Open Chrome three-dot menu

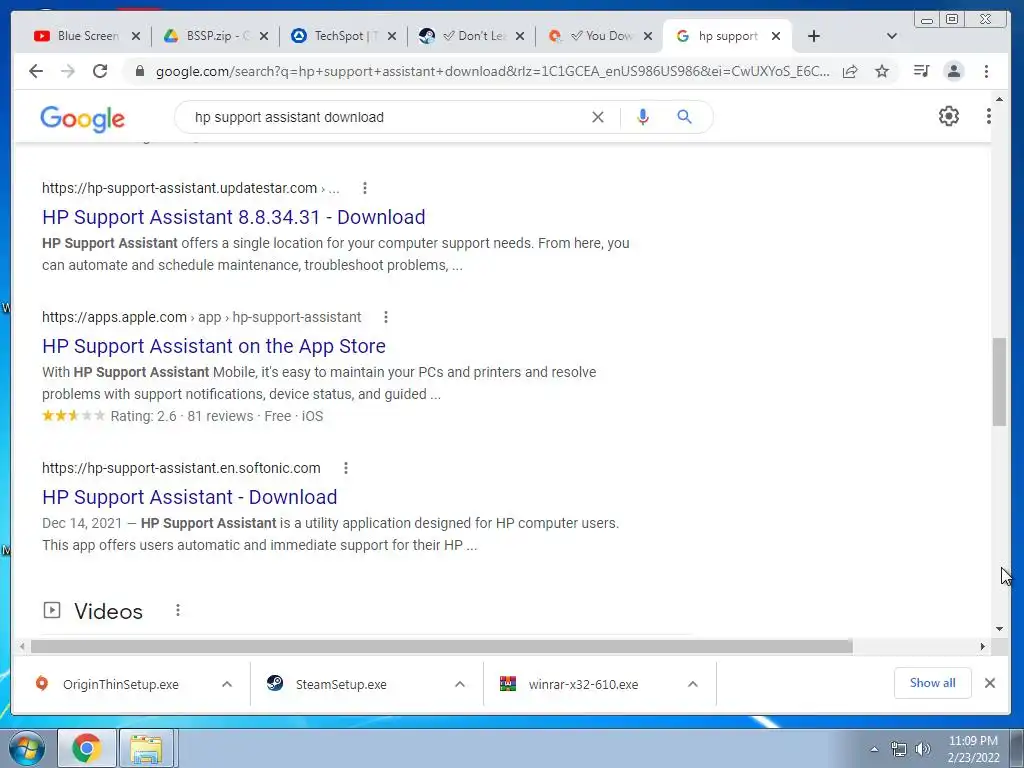click(x=986, y=71)
